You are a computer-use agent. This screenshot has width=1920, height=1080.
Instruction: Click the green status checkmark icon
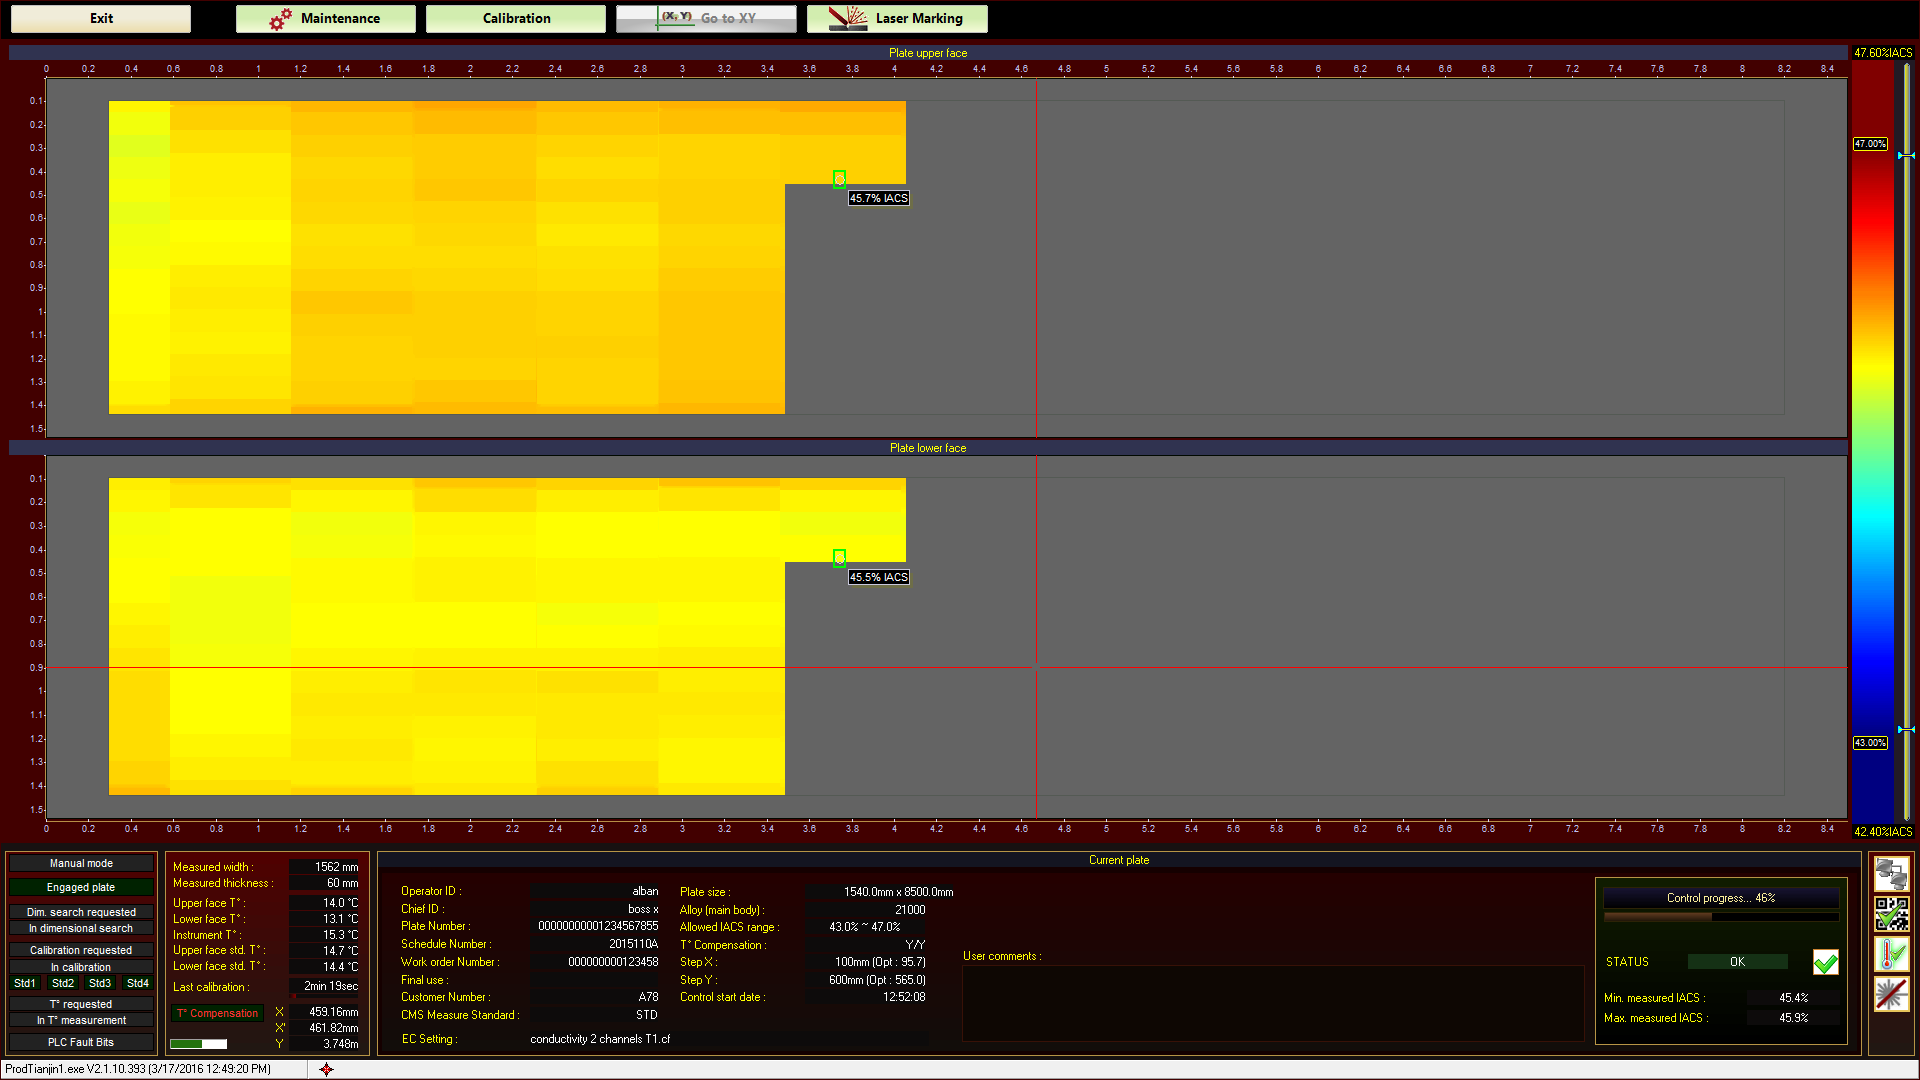pos(1825,962)
